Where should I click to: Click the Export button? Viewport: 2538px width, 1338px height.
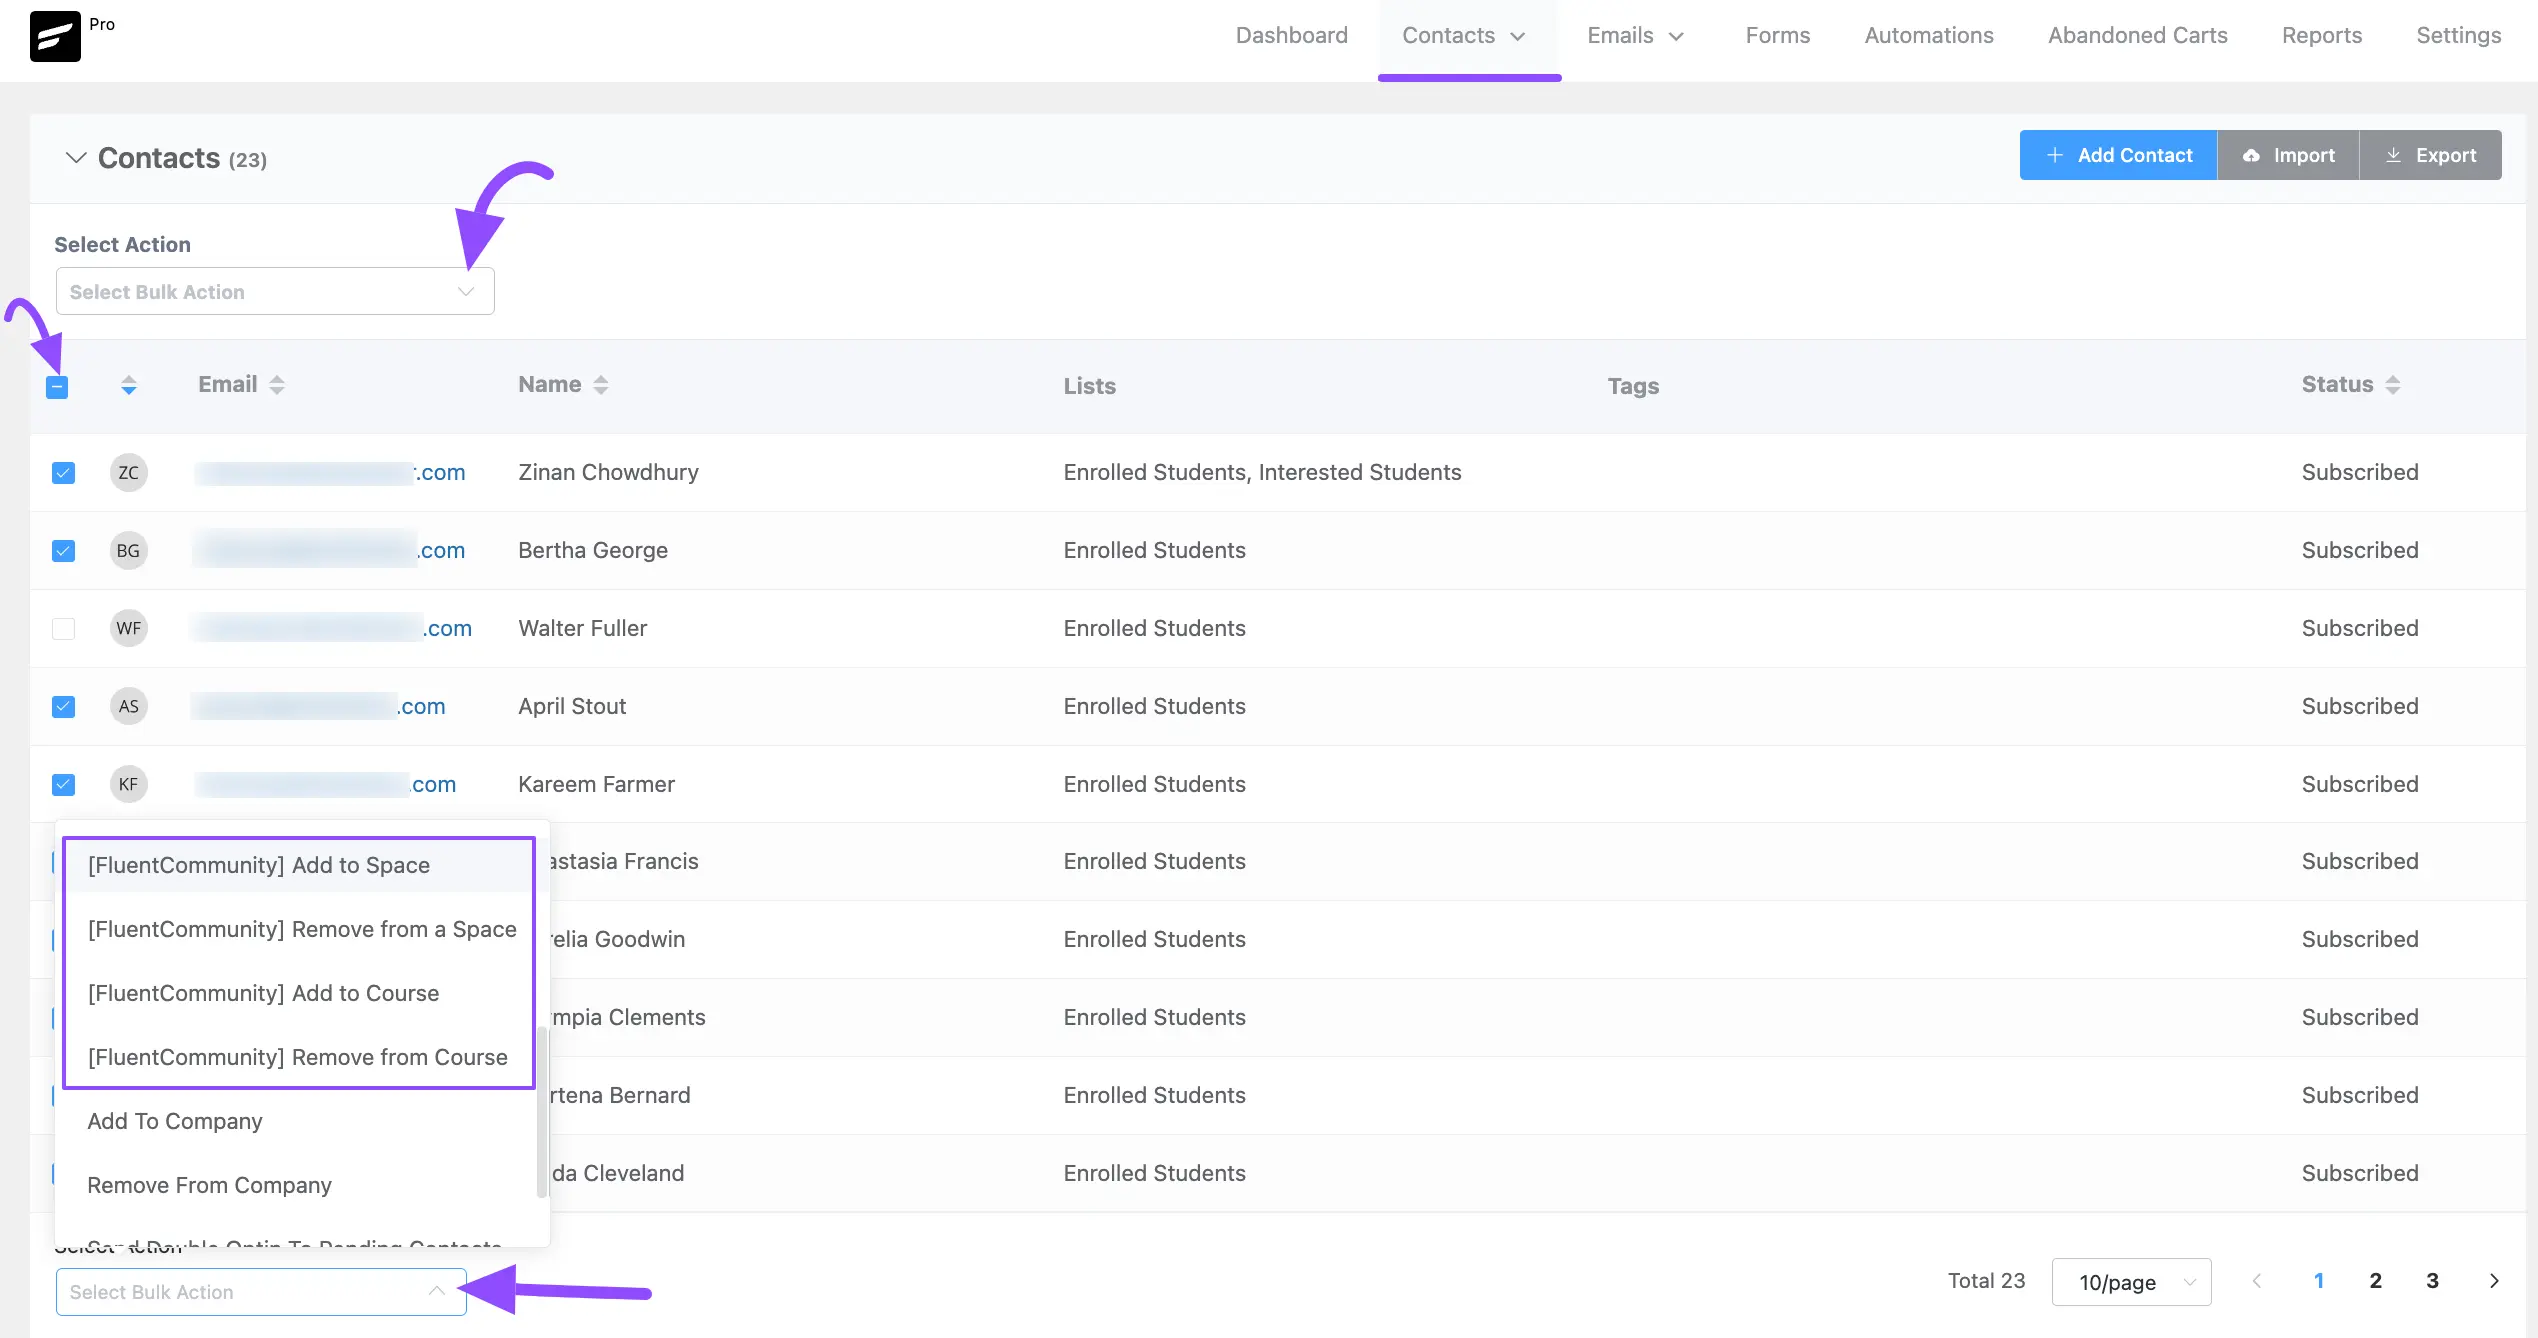(2431, 155)
